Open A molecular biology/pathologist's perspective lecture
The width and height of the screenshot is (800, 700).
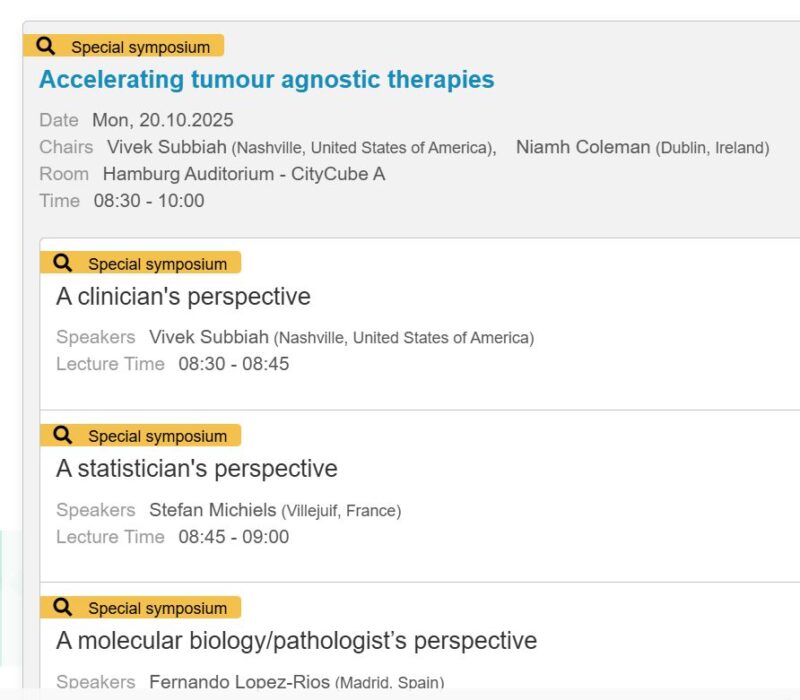pyautogui.click(x=296, y=641)
